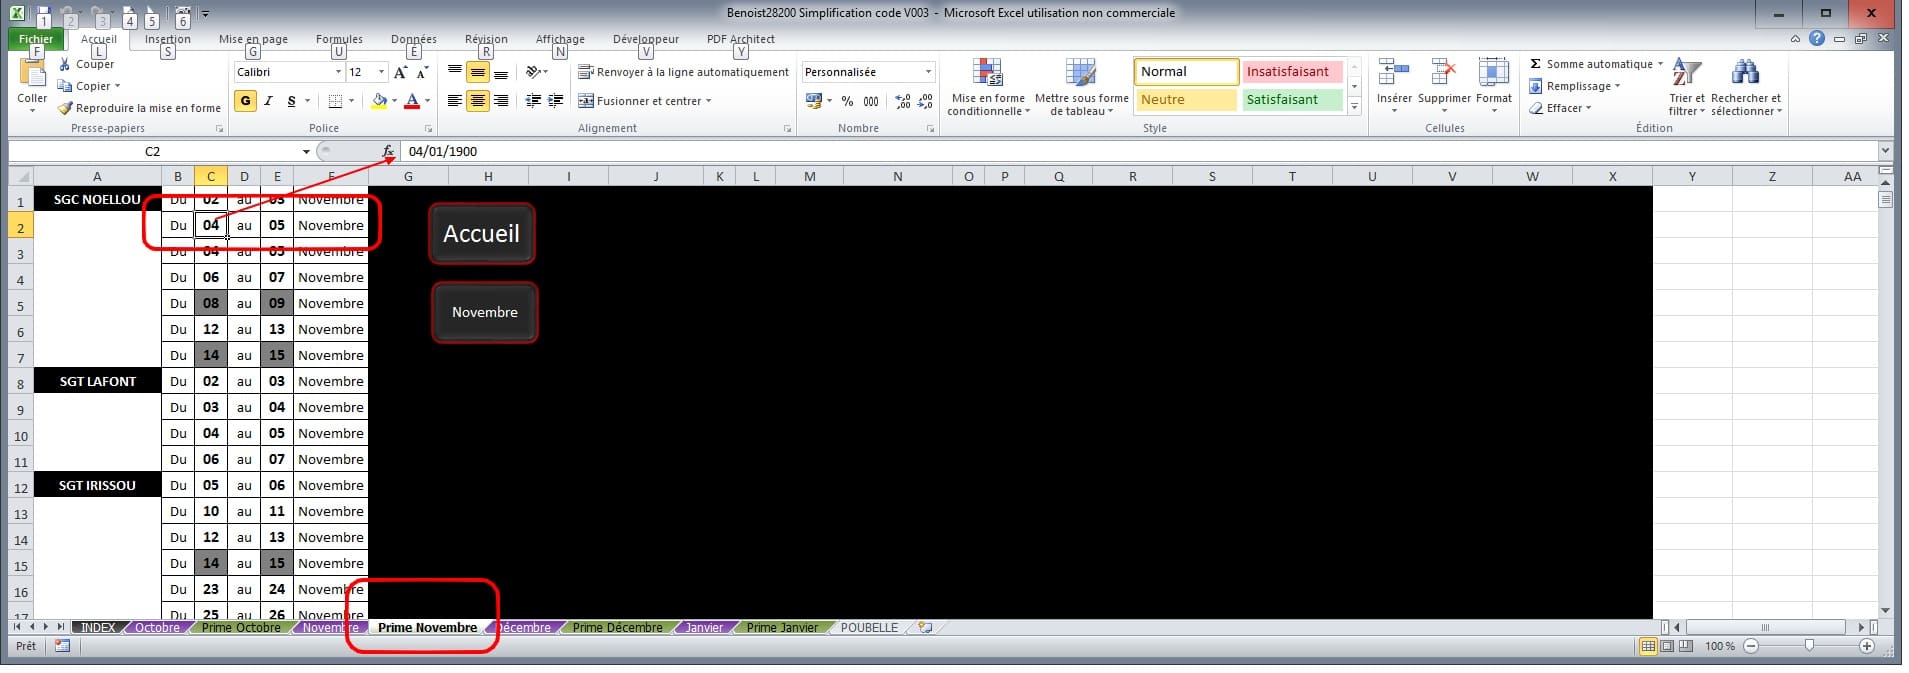
Task: Toggle center horizontal alignment
Action: pos(478,101)
